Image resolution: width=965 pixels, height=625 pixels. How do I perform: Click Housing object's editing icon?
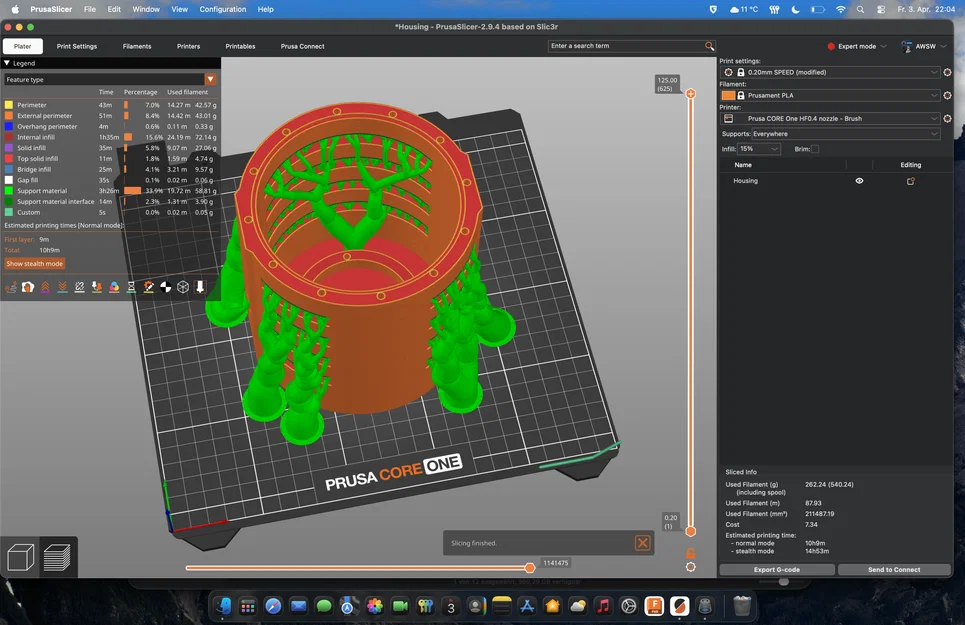click(x=910, y=181)
